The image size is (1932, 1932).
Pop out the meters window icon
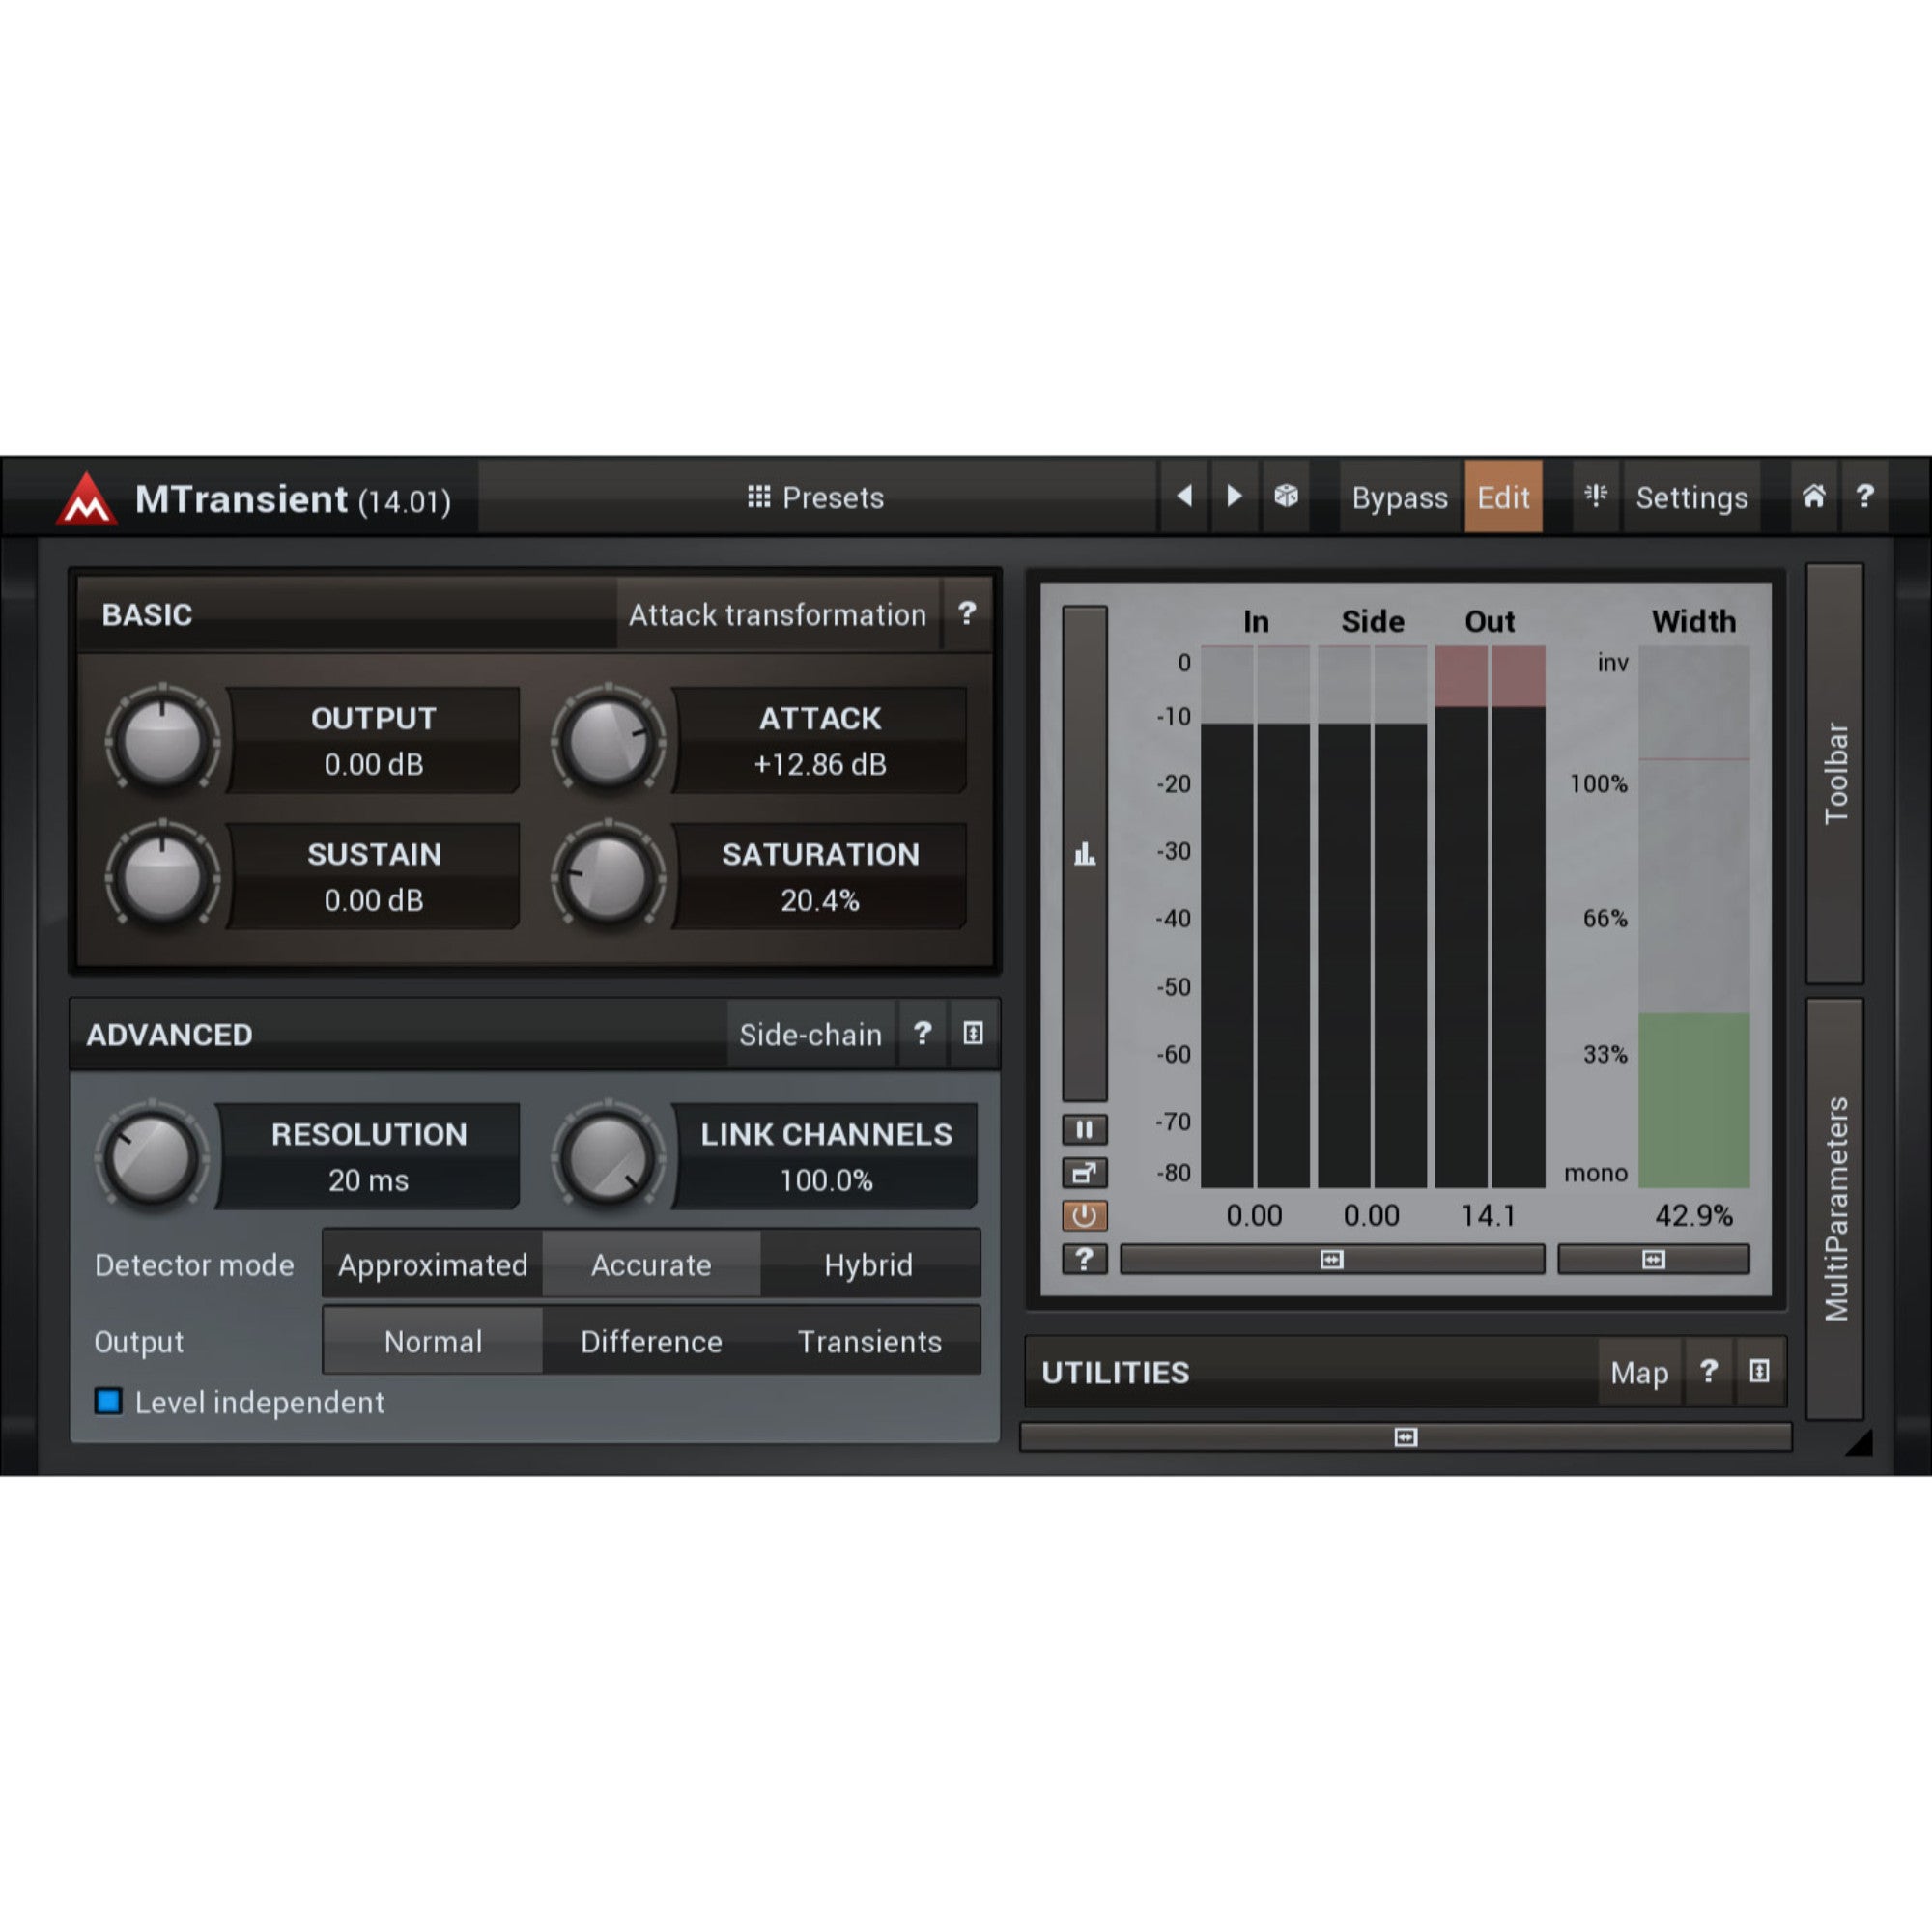[x=1085, y=1173]
